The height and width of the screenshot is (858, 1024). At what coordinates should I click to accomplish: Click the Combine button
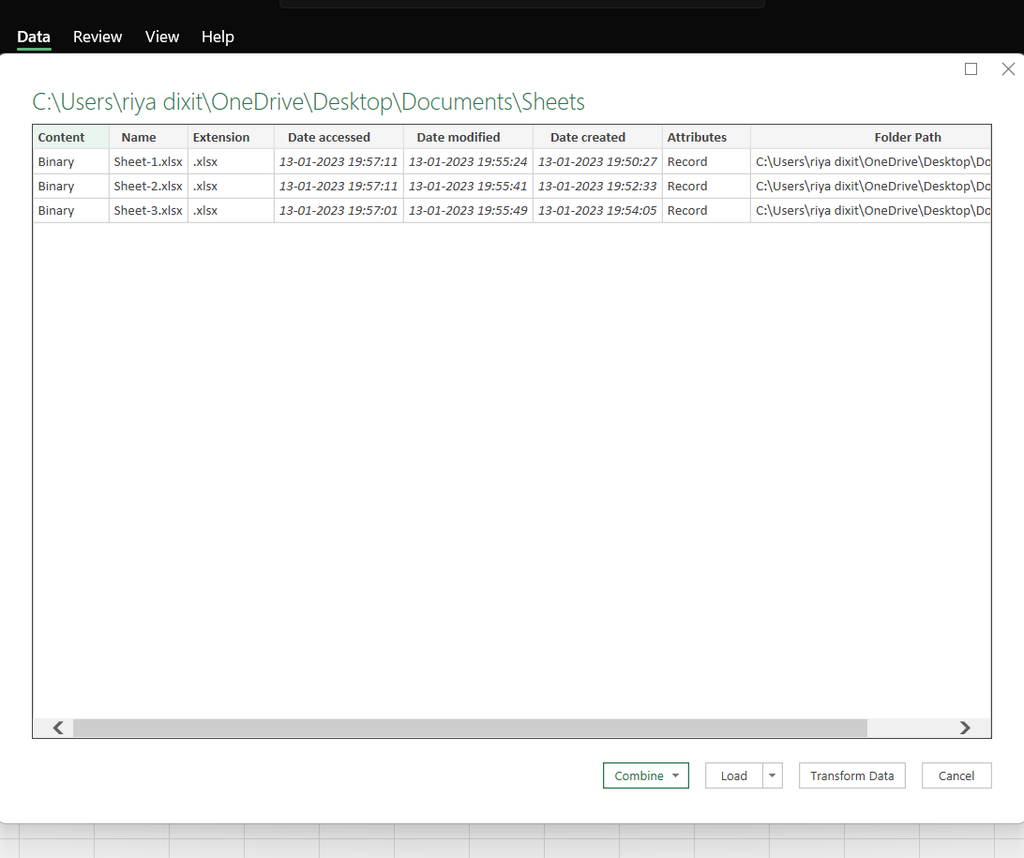click(645, 776)
